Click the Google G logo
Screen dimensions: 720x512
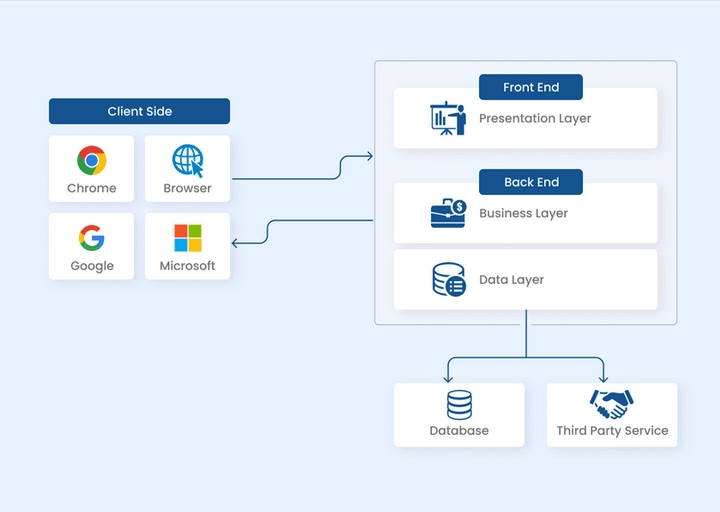coord(91,238)
